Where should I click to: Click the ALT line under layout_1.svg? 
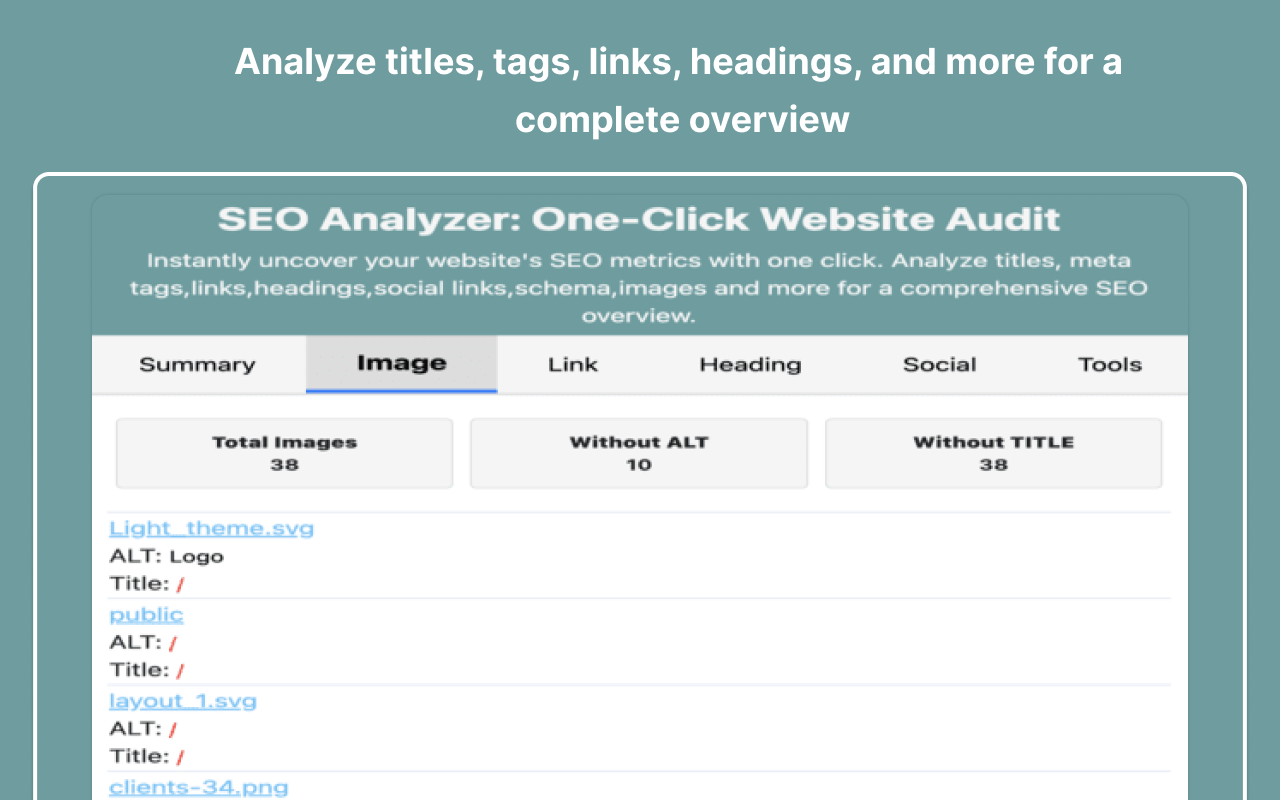[143, 729]
